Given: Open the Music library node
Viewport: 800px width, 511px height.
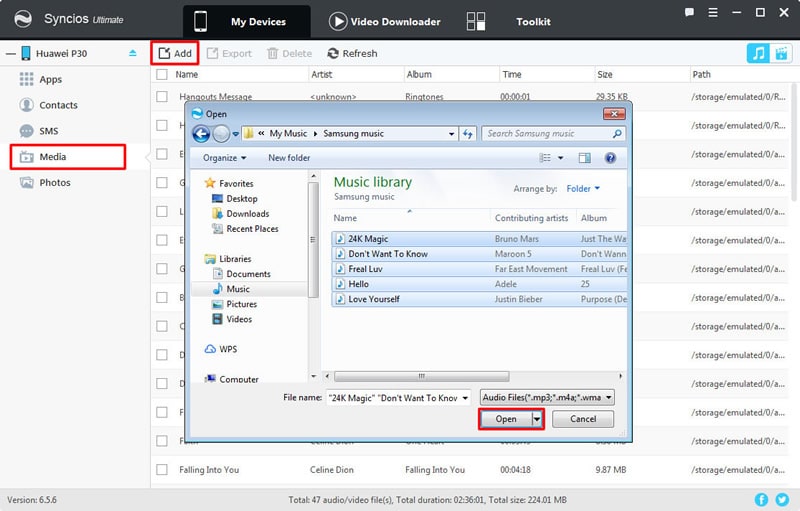Looking at the screenshot, I should 231,289.
